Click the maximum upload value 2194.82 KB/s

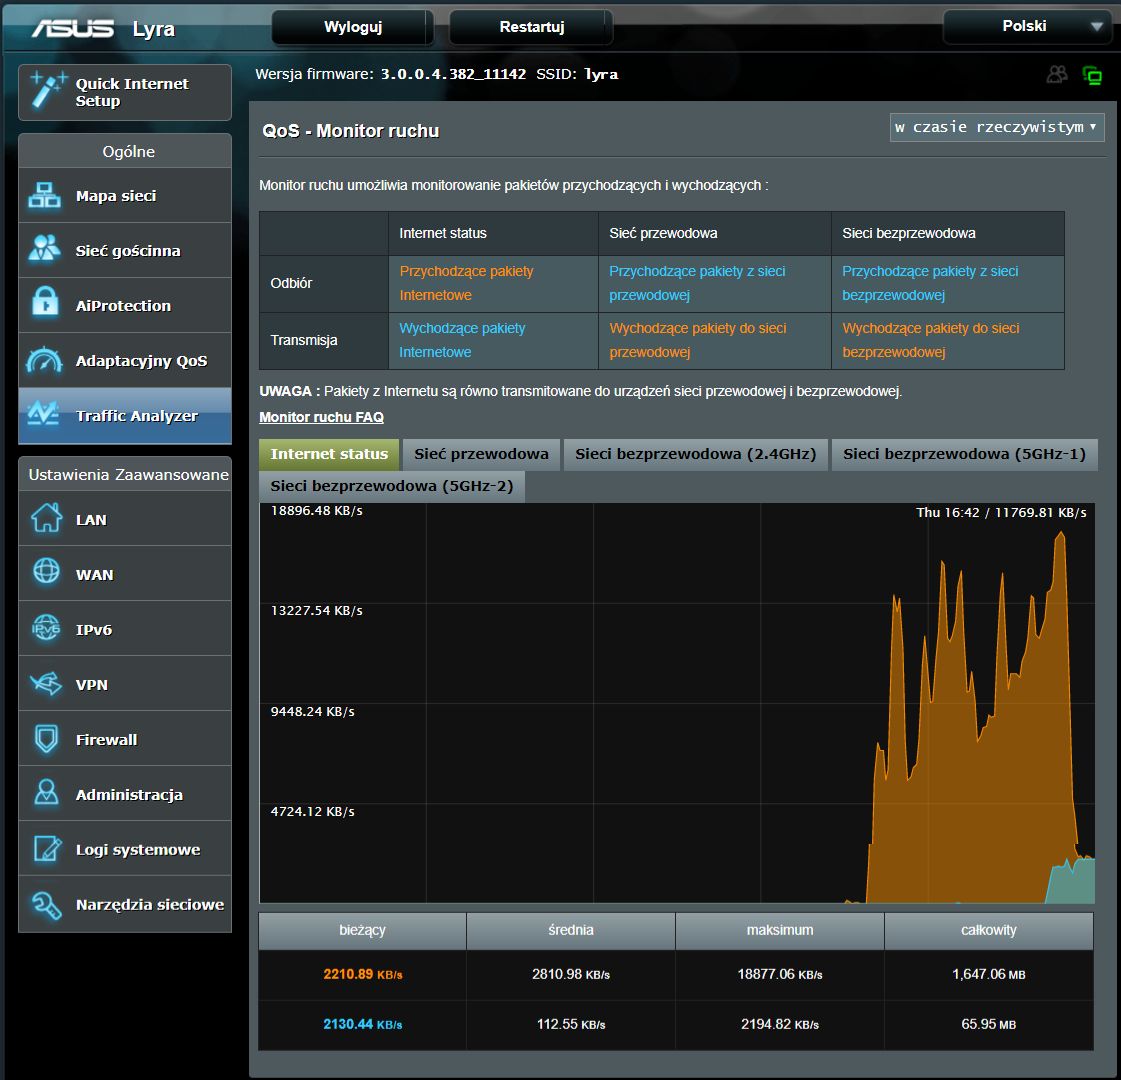(780, 1024)
